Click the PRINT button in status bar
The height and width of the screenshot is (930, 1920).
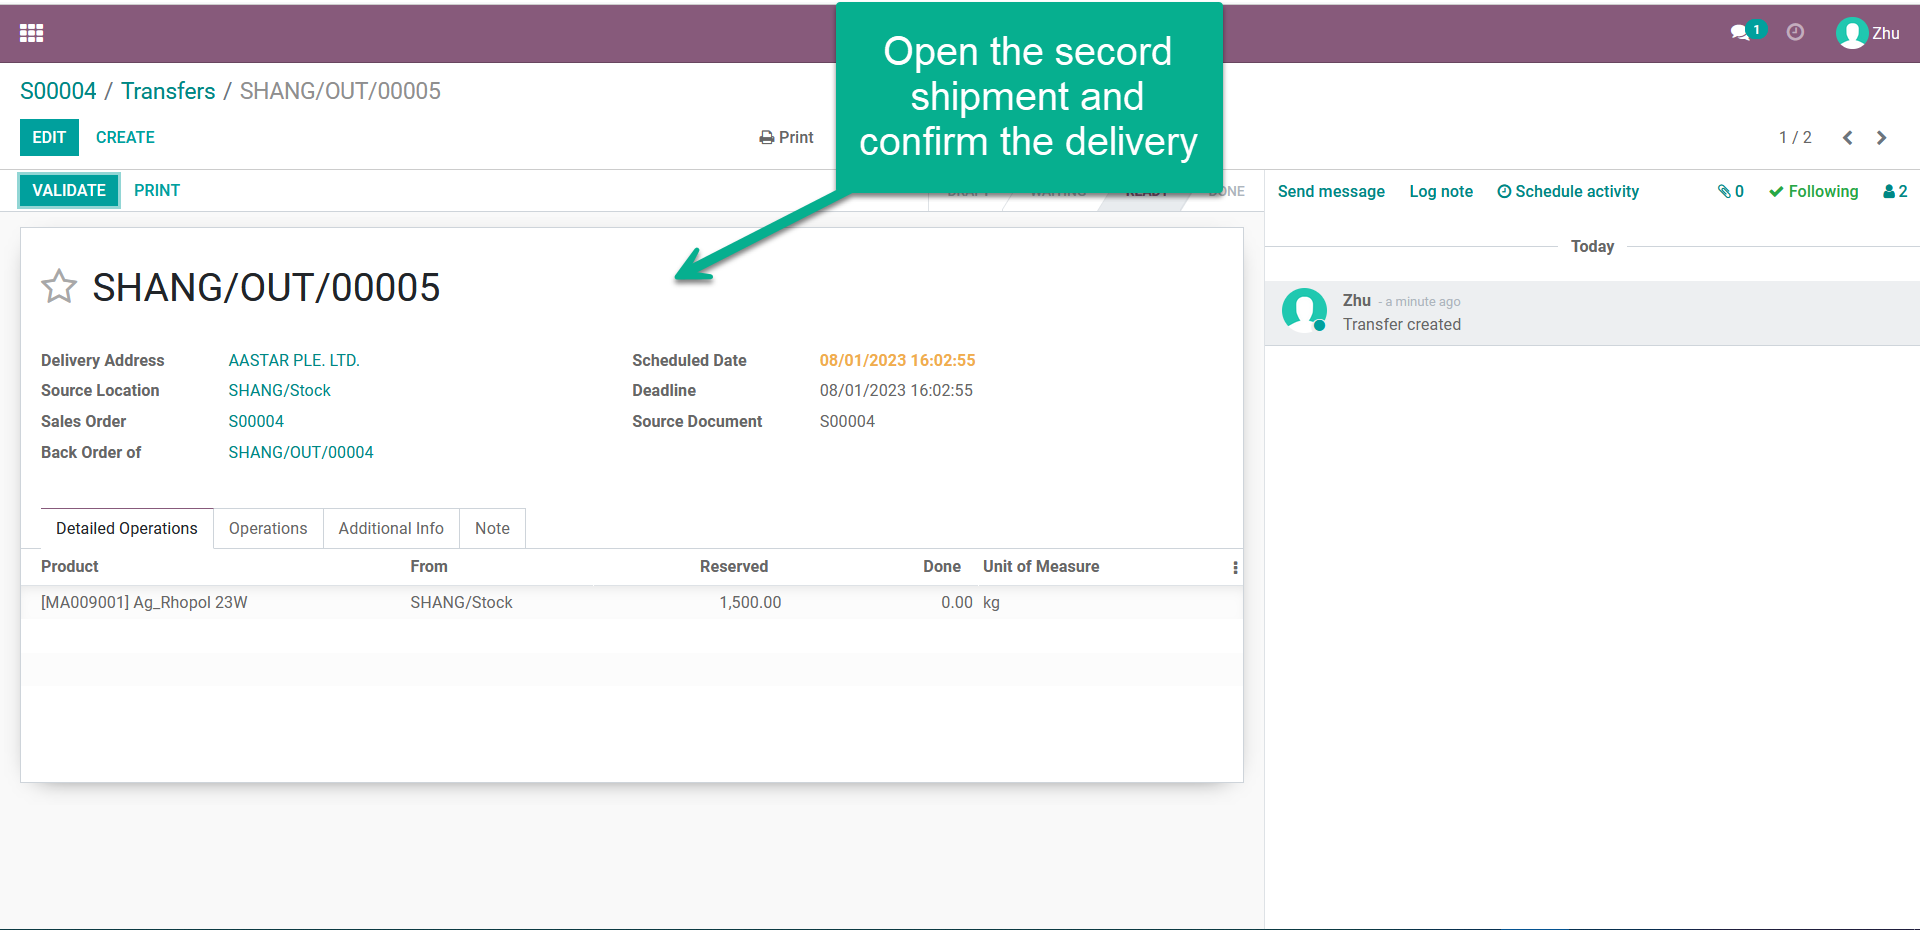[x=157, y=190]
